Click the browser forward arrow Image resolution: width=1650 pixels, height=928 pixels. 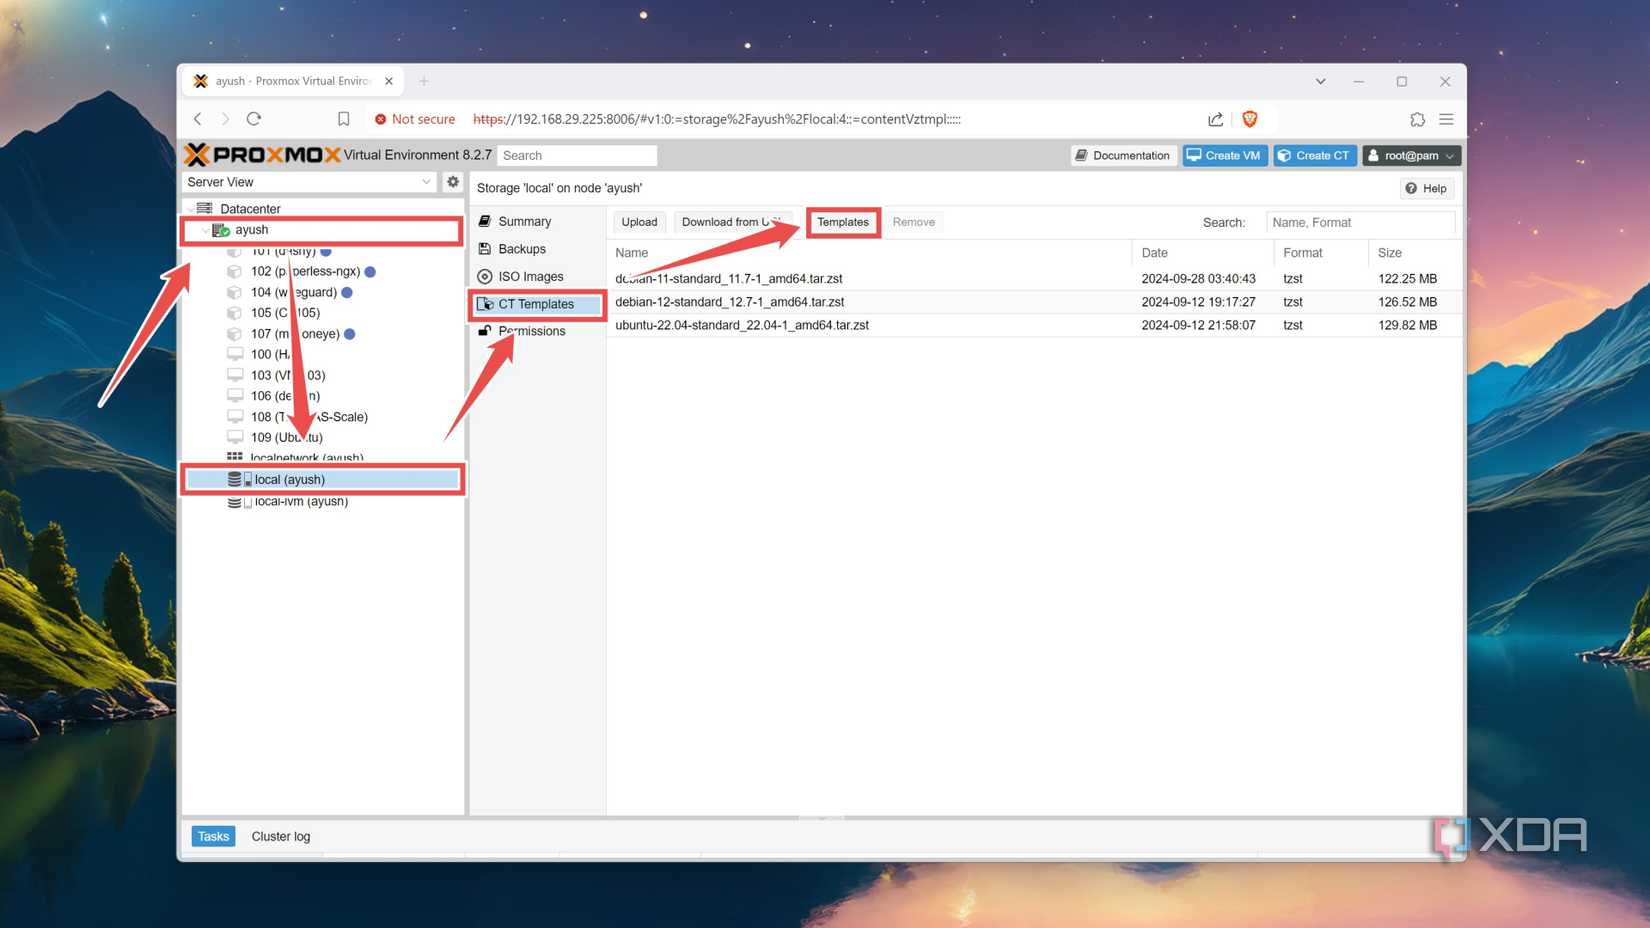click(x=225, y=119)
